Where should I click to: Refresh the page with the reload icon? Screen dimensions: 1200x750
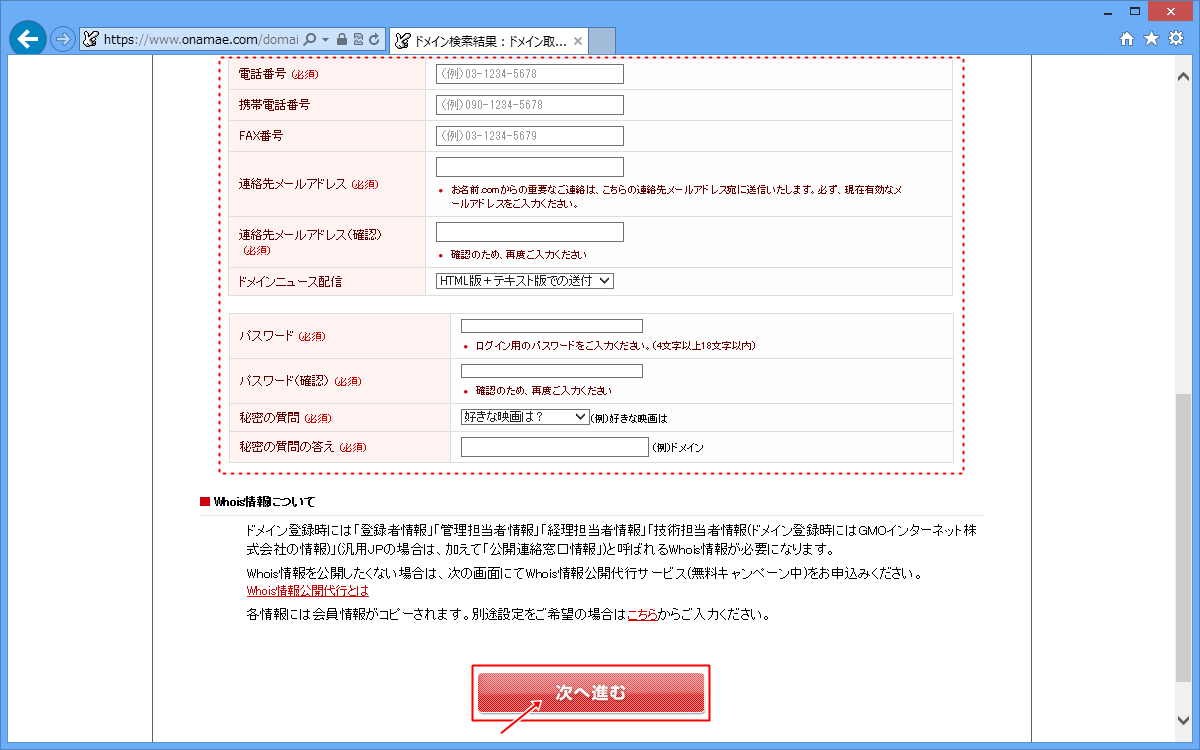372,37
